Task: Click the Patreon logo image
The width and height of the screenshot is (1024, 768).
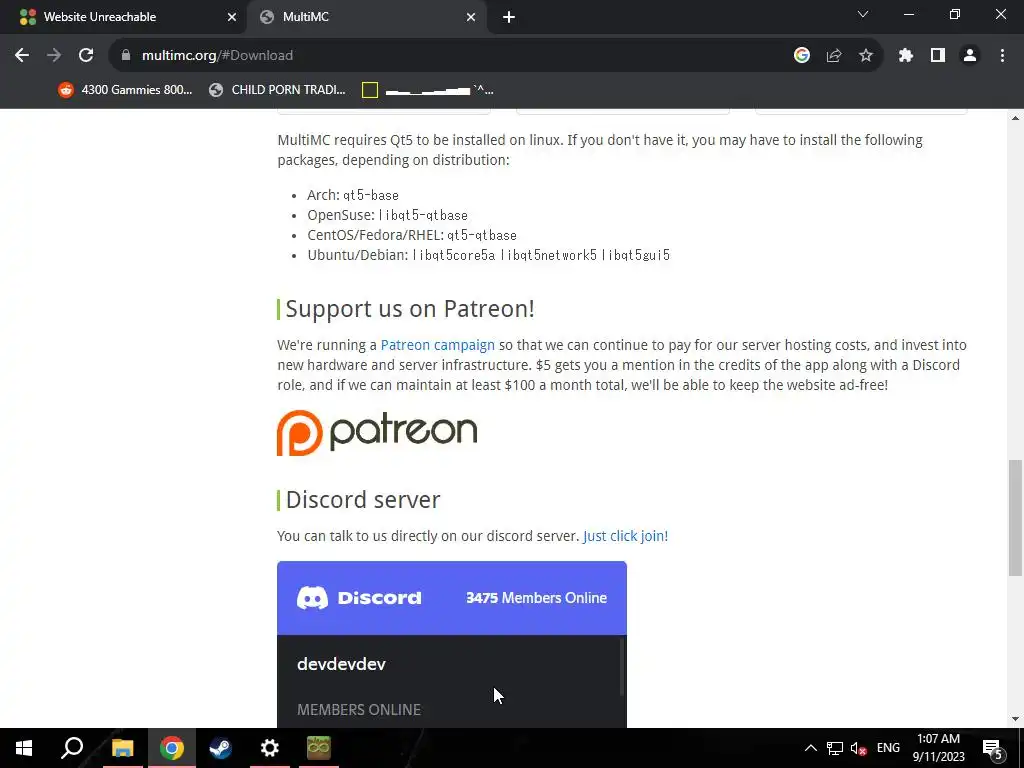Action: point(377,432)
